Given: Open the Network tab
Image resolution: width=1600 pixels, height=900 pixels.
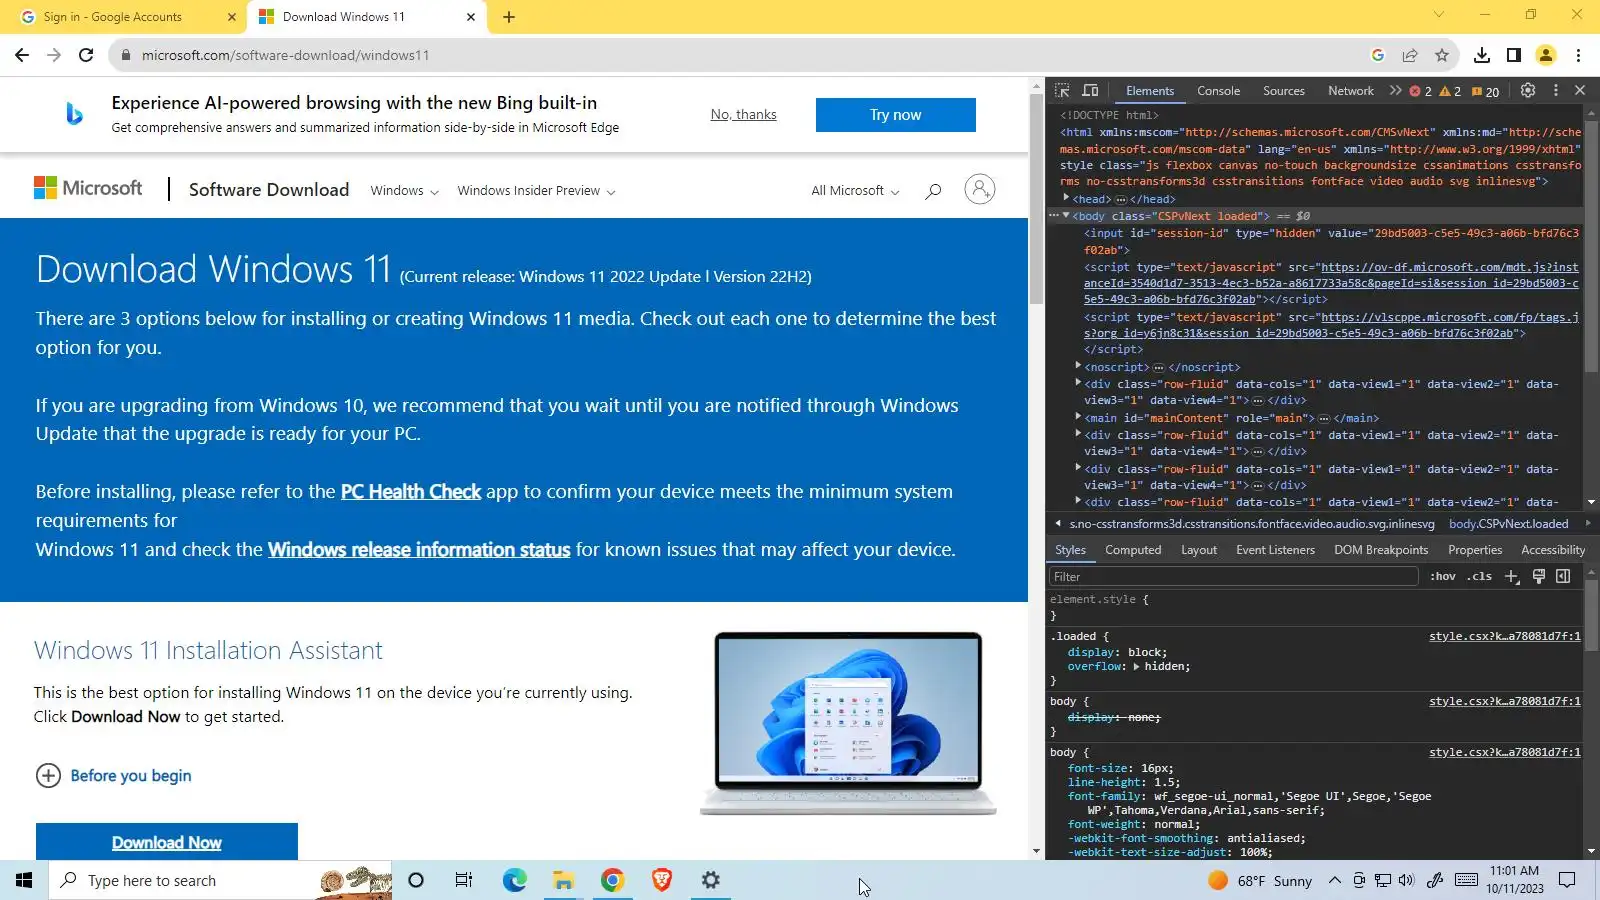Looking at the screenshot, I should pos(1351,91).
